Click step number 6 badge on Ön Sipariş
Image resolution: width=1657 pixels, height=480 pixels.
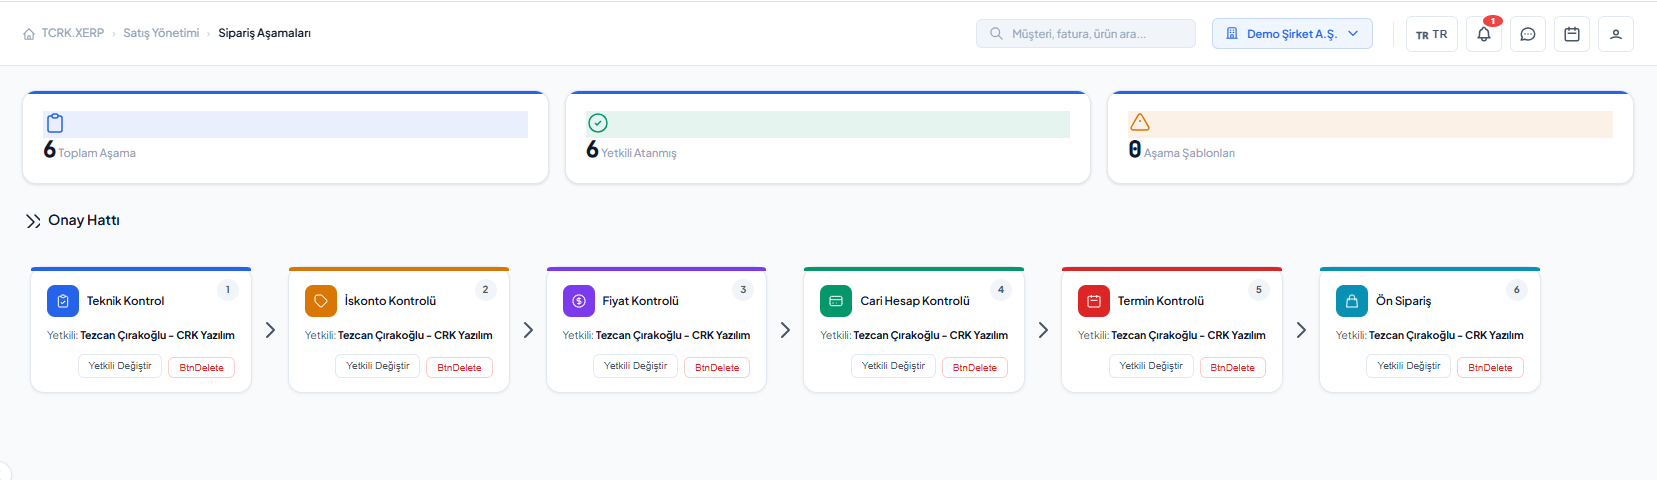click(1517, 290)
